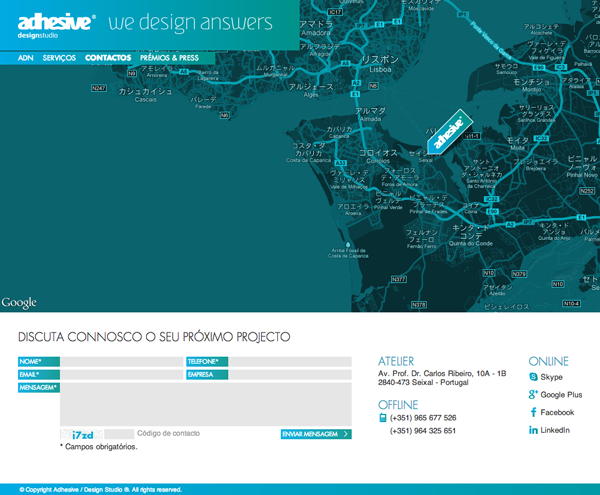Image resolution: width=600 pixels, height=495 pixels.
Task: Click the Skype icon
Action: coord(533,377)
